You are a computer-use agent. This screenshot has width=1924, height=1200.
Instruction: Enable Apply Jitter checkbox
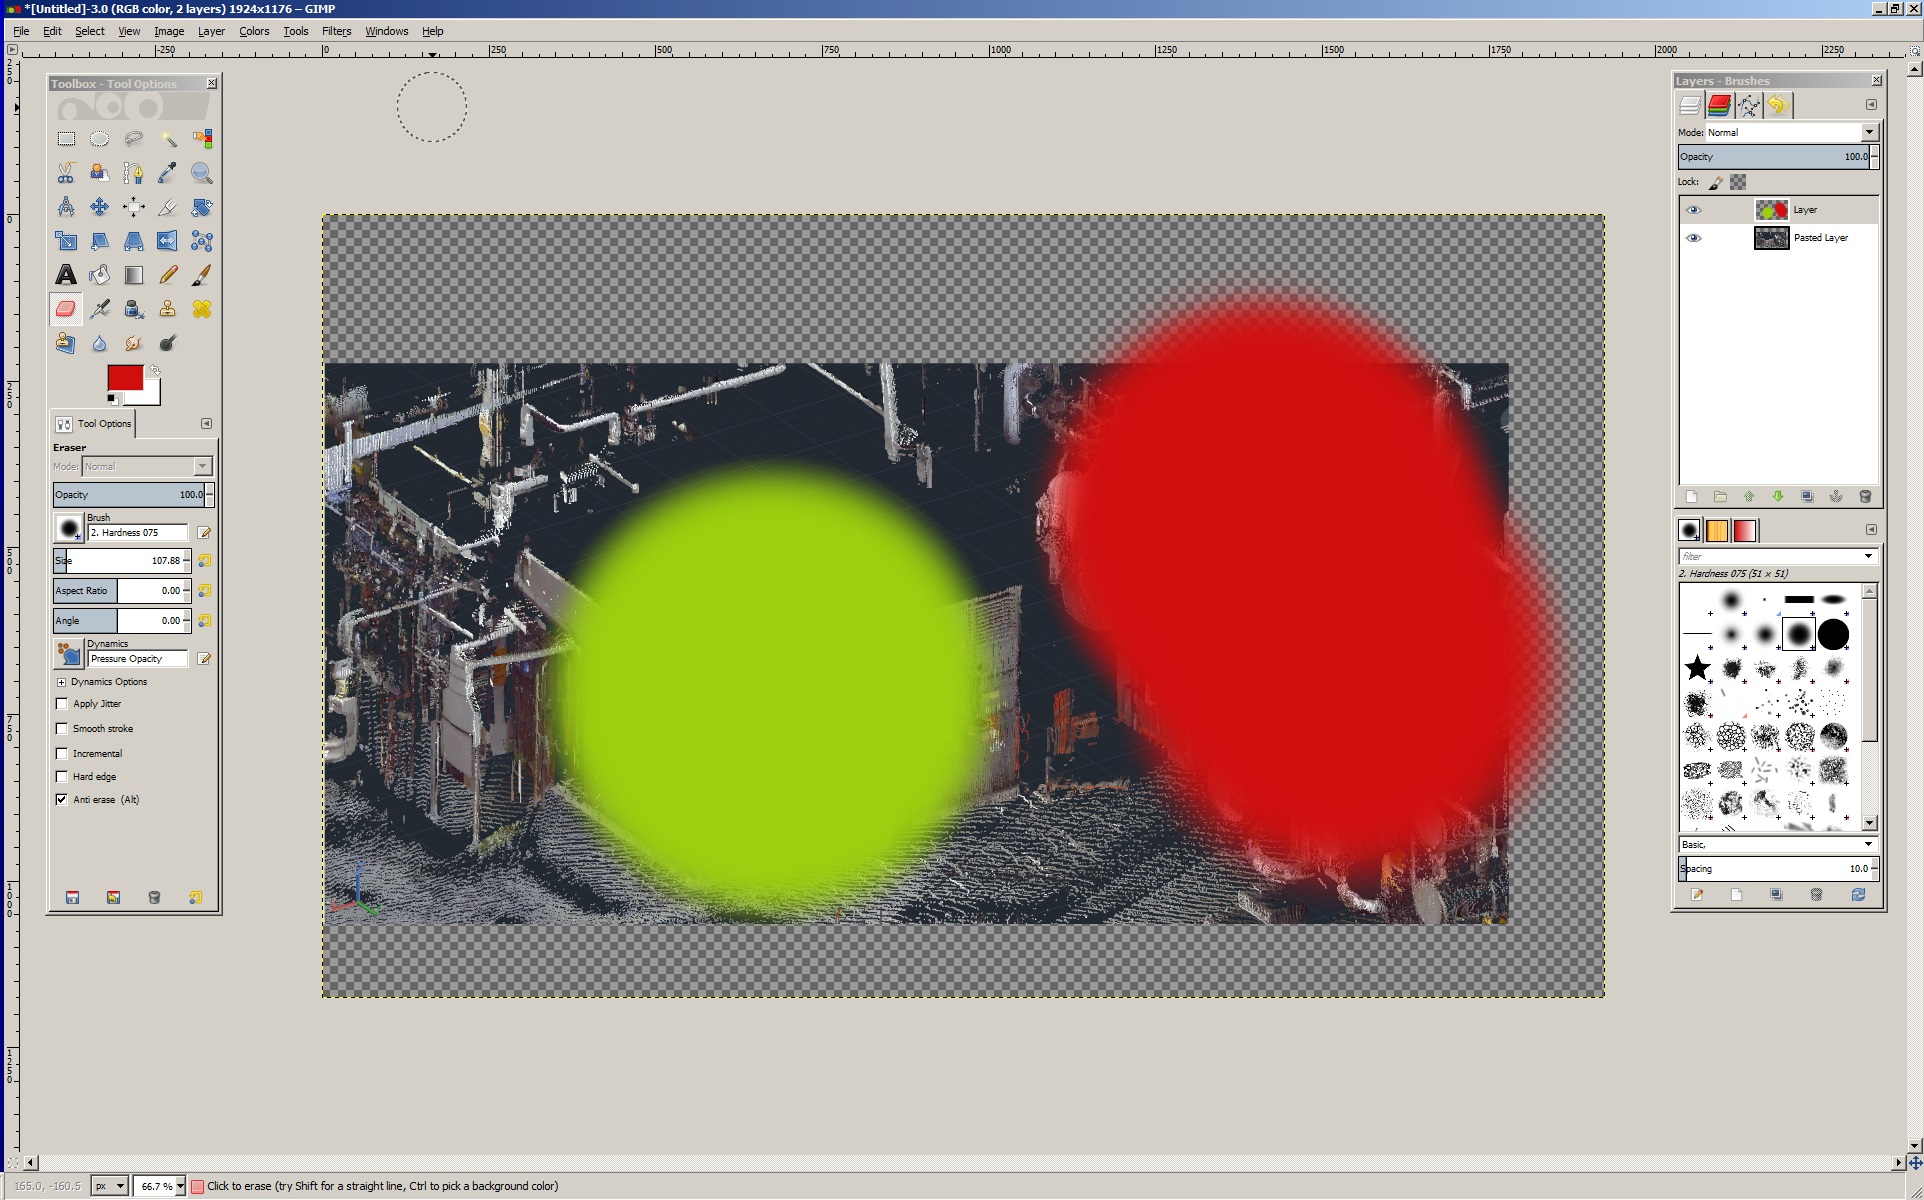click(62, 704)
